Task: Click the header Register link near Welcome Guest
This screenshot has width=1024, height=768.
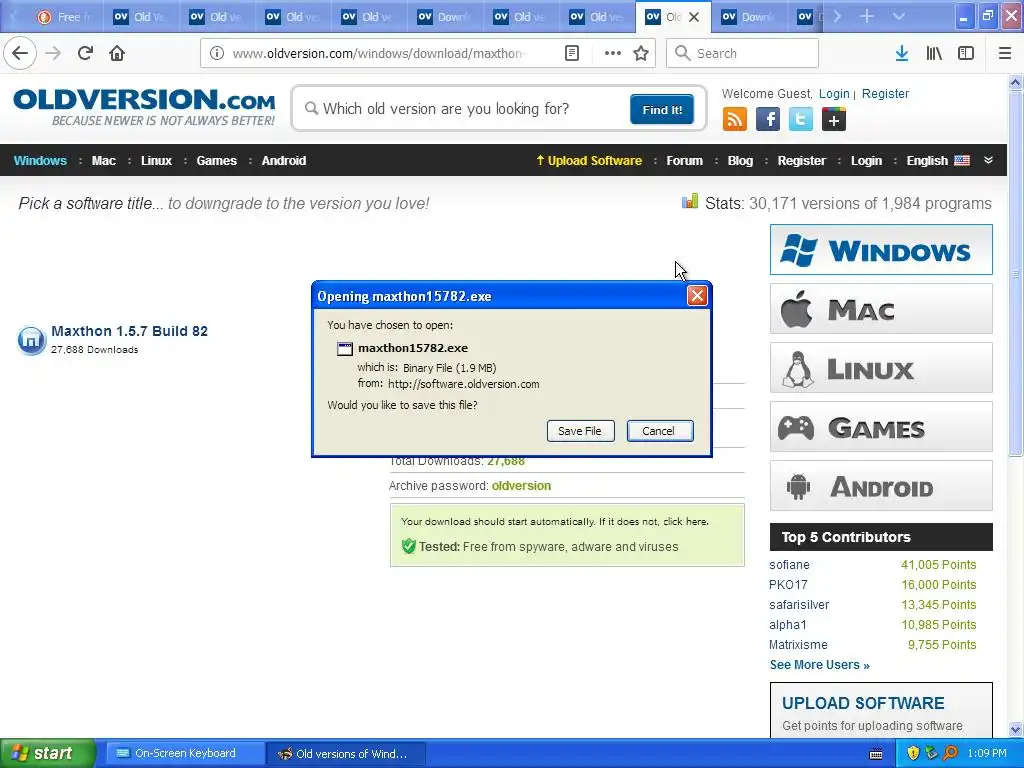Action: (885, 93)
